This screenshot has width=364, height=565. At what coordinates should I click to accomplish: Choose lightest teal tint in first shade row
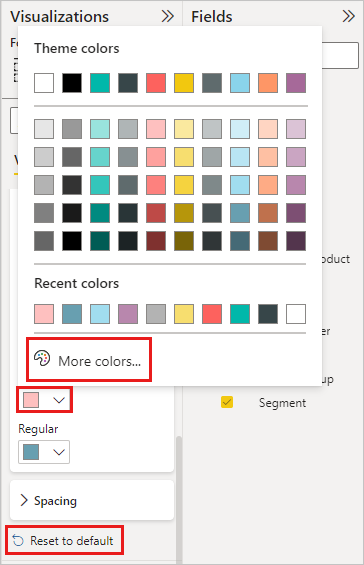click(x=100, y=129)
